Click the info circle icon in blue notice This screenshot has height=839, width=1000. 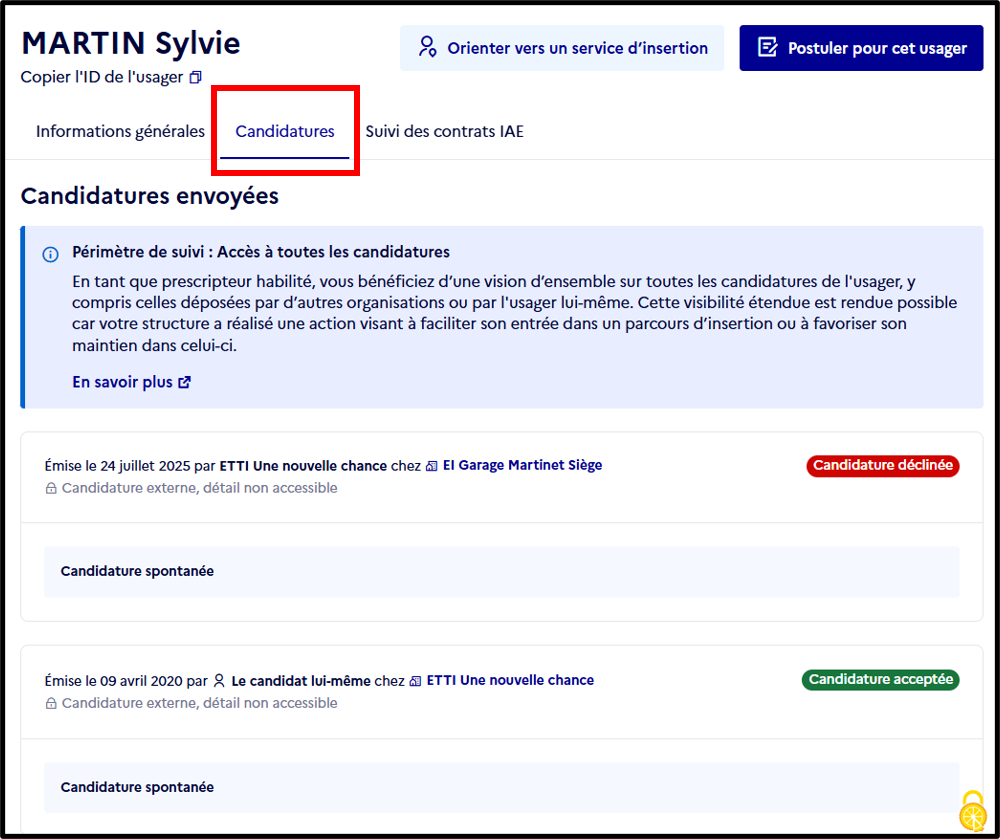pos(50,254)
